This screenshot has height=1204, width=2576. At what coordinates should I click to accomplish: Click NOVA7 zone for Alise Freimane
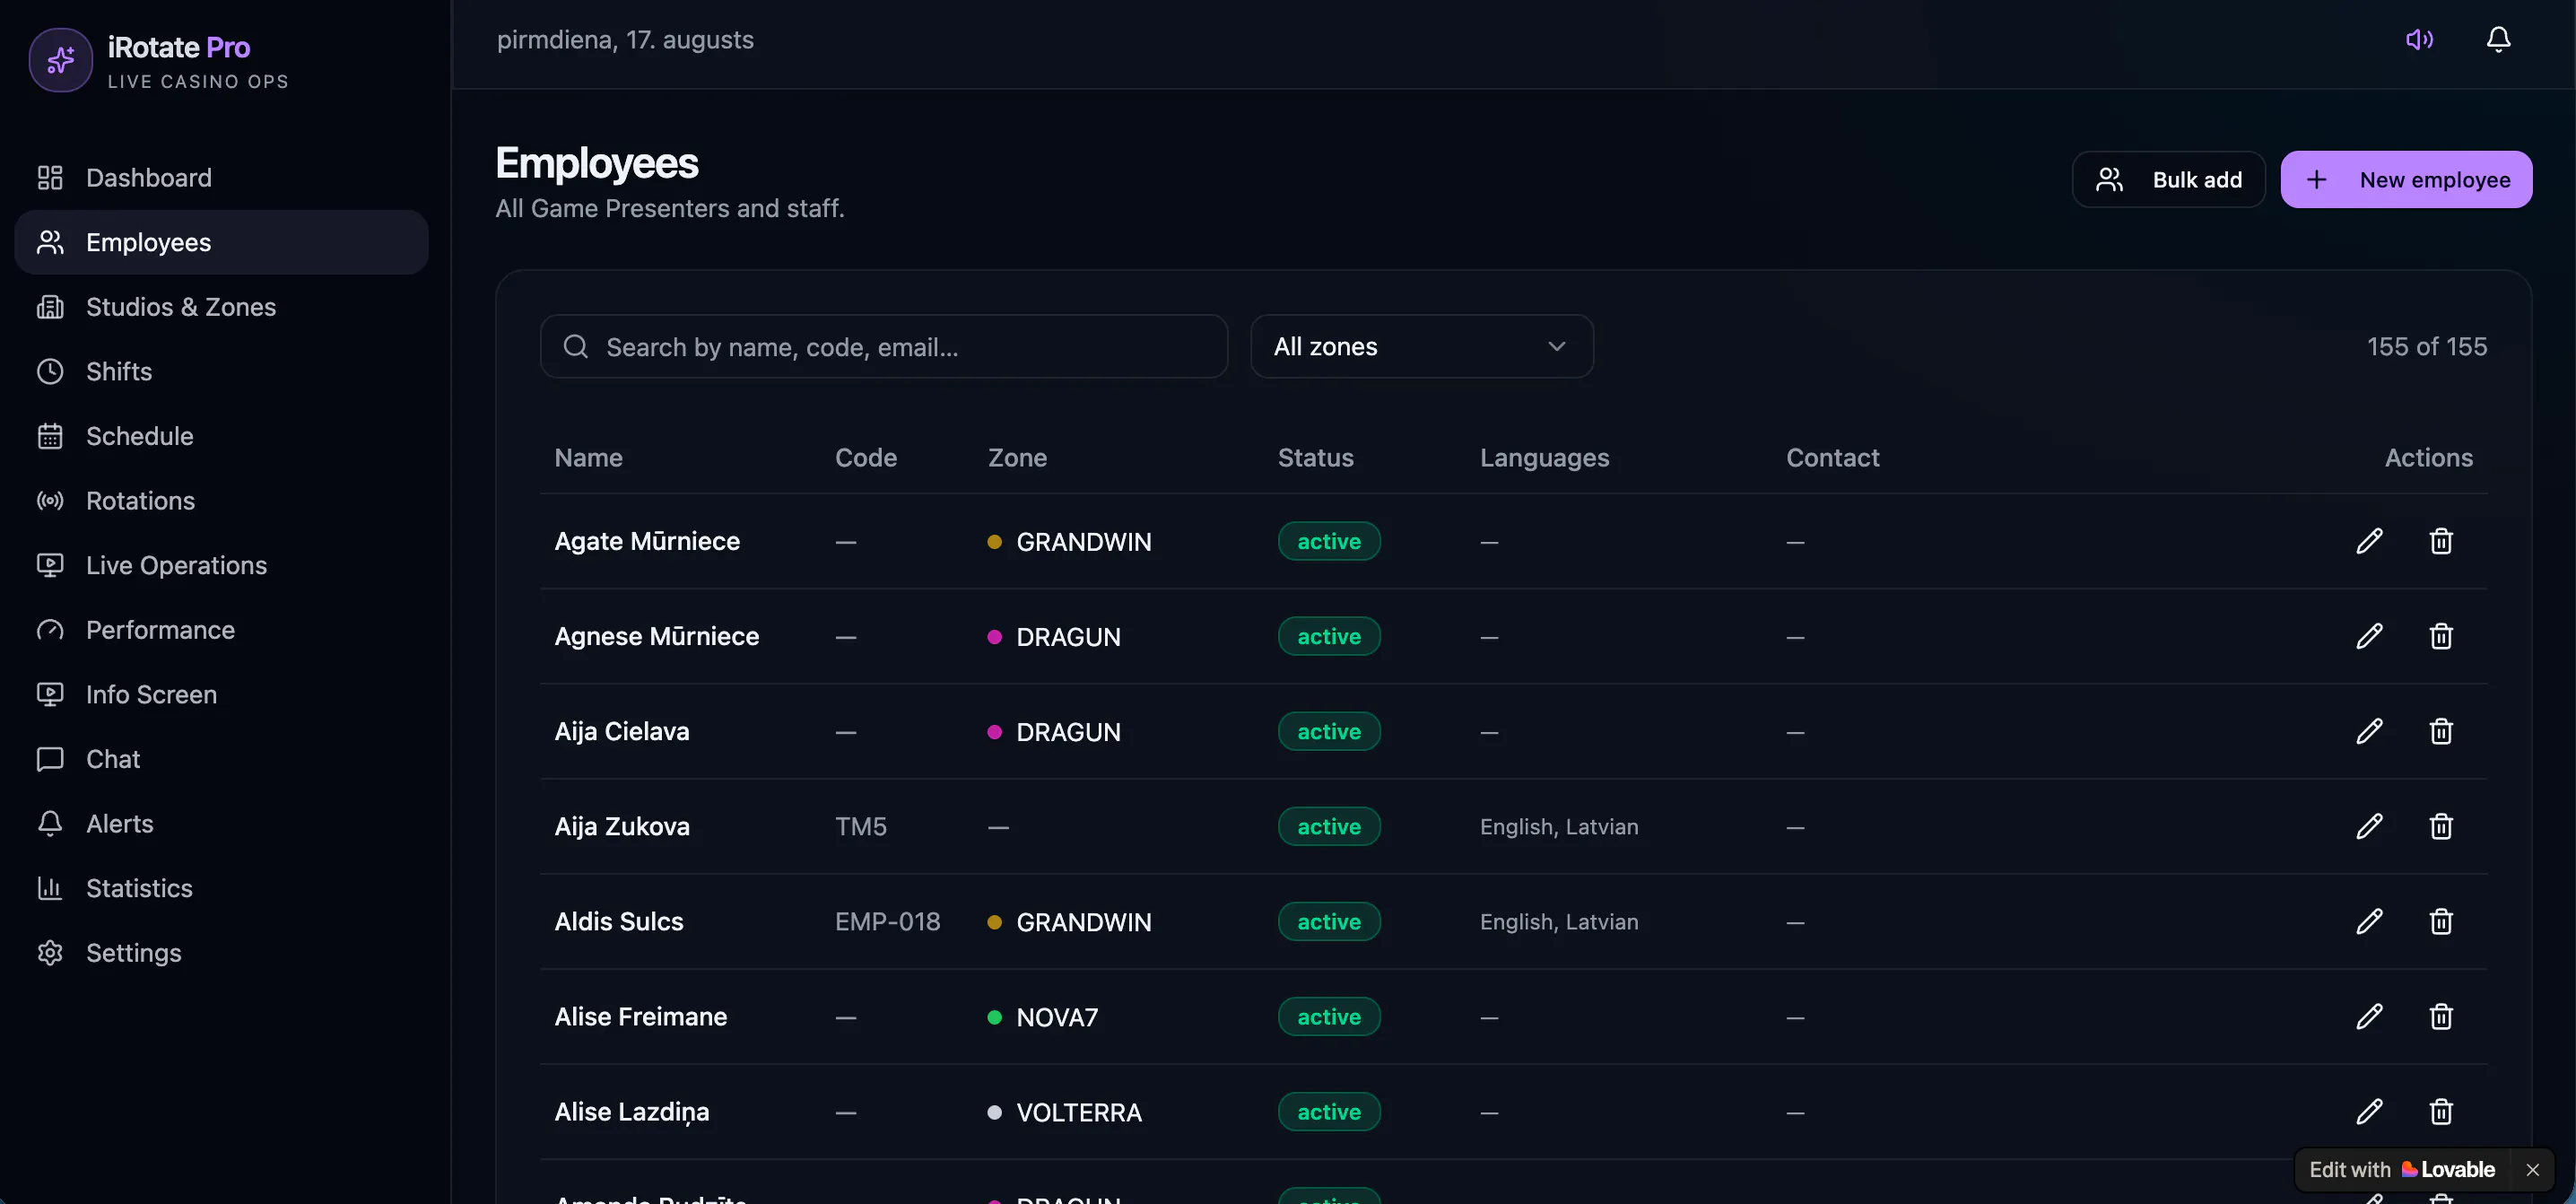(1043, 1017)
